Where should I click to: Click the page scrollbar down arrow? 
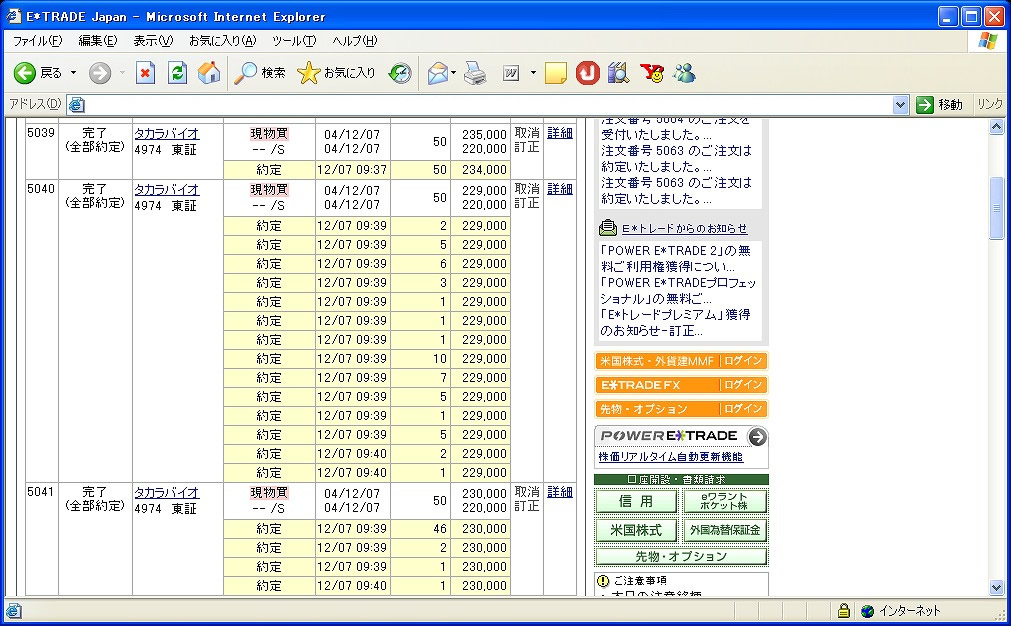coord(996,587)
